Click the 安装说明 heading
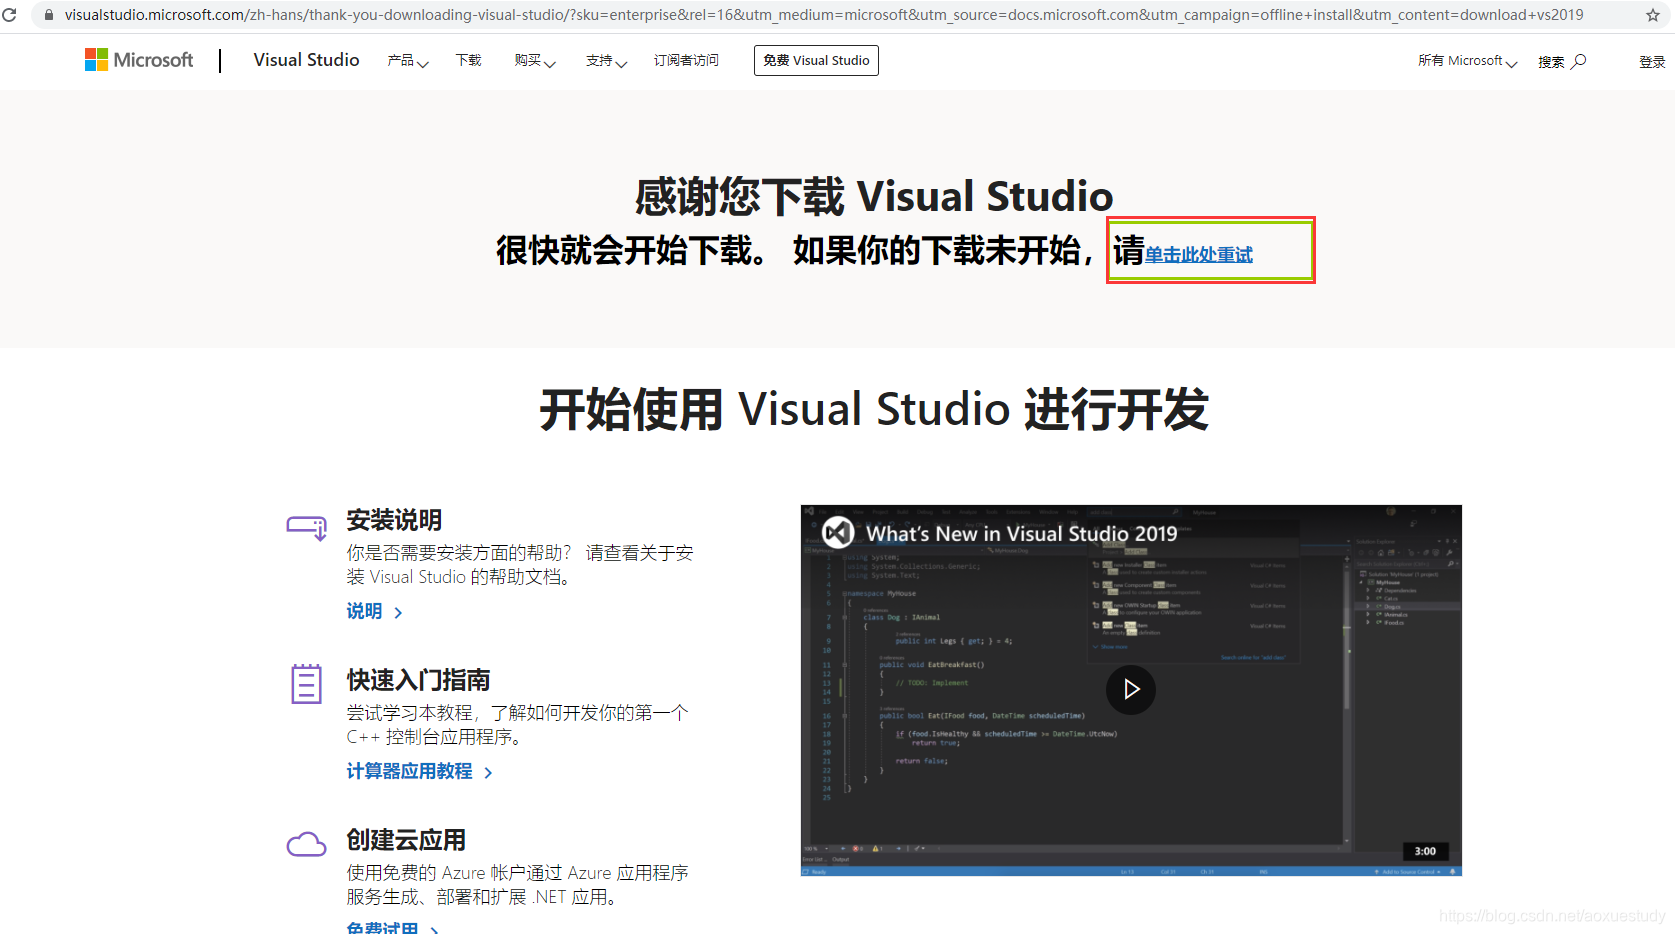1675x934 pixels. click(394, 520)
